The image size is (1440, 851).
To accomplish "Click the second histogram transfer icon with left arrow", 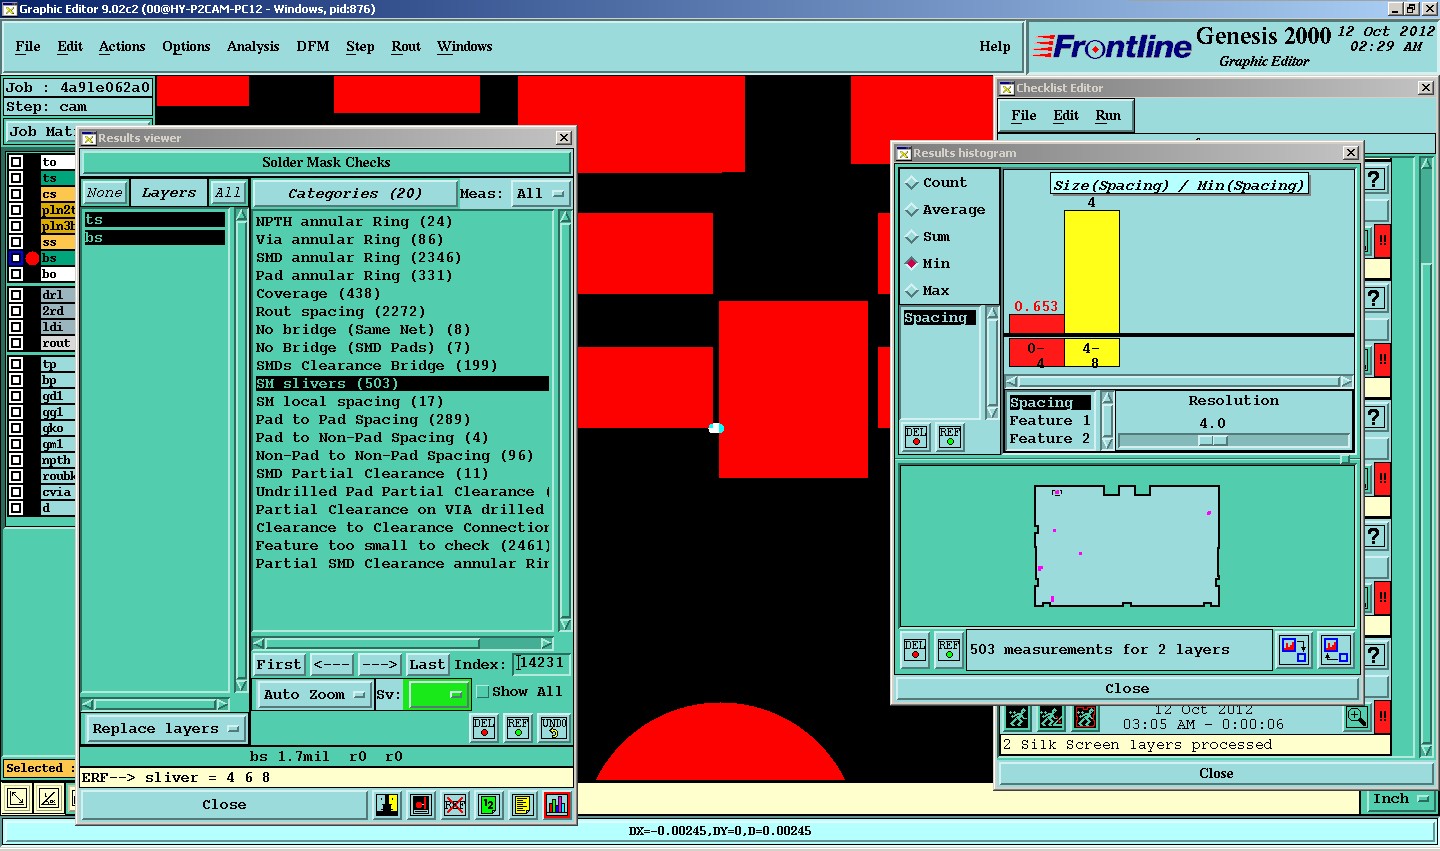I will [x=1335, y=650].
